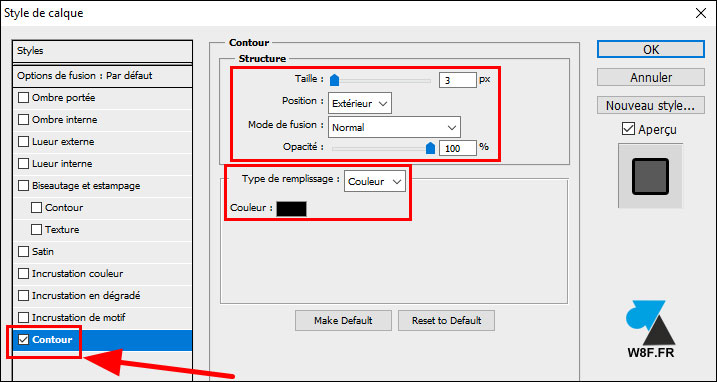
Task: Check the Lueur interne option
Action: [x=23, y=164]
